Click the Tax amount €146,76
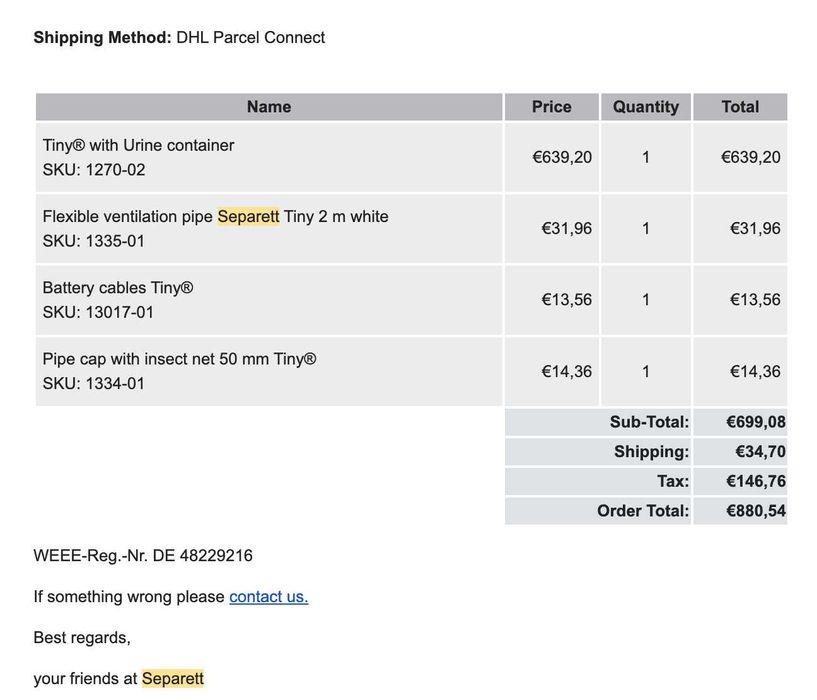817x700 pixels. pos(755,481)
